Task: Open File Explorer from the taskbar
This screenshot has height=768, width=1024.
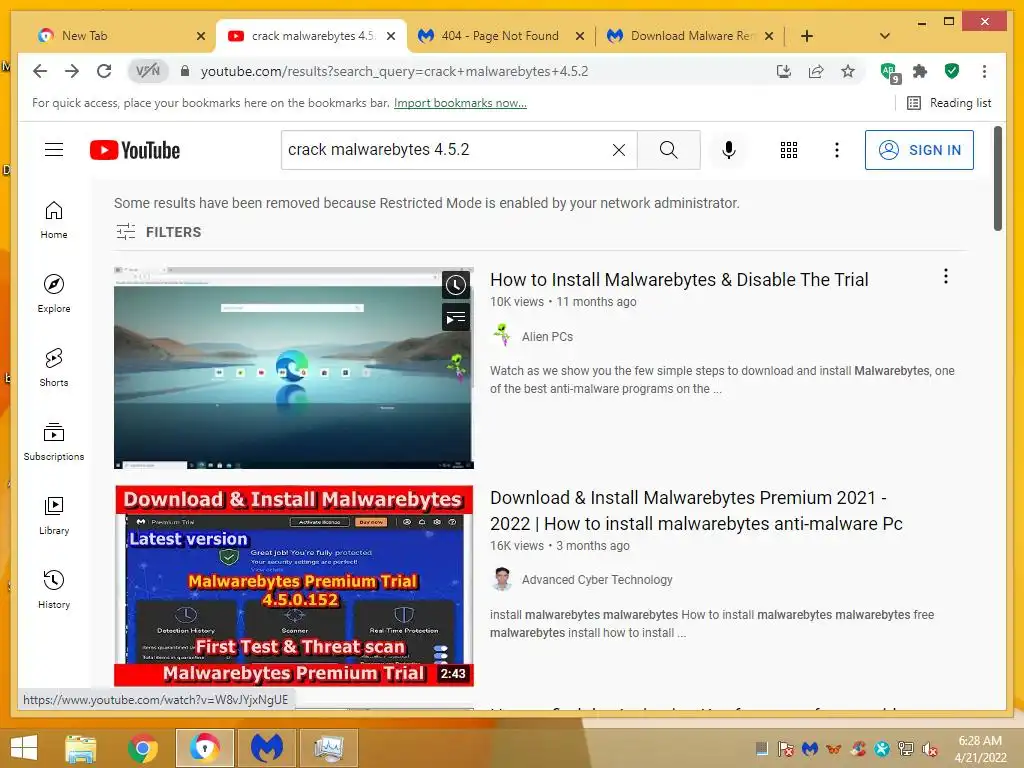Action: [x=81, y=748]
